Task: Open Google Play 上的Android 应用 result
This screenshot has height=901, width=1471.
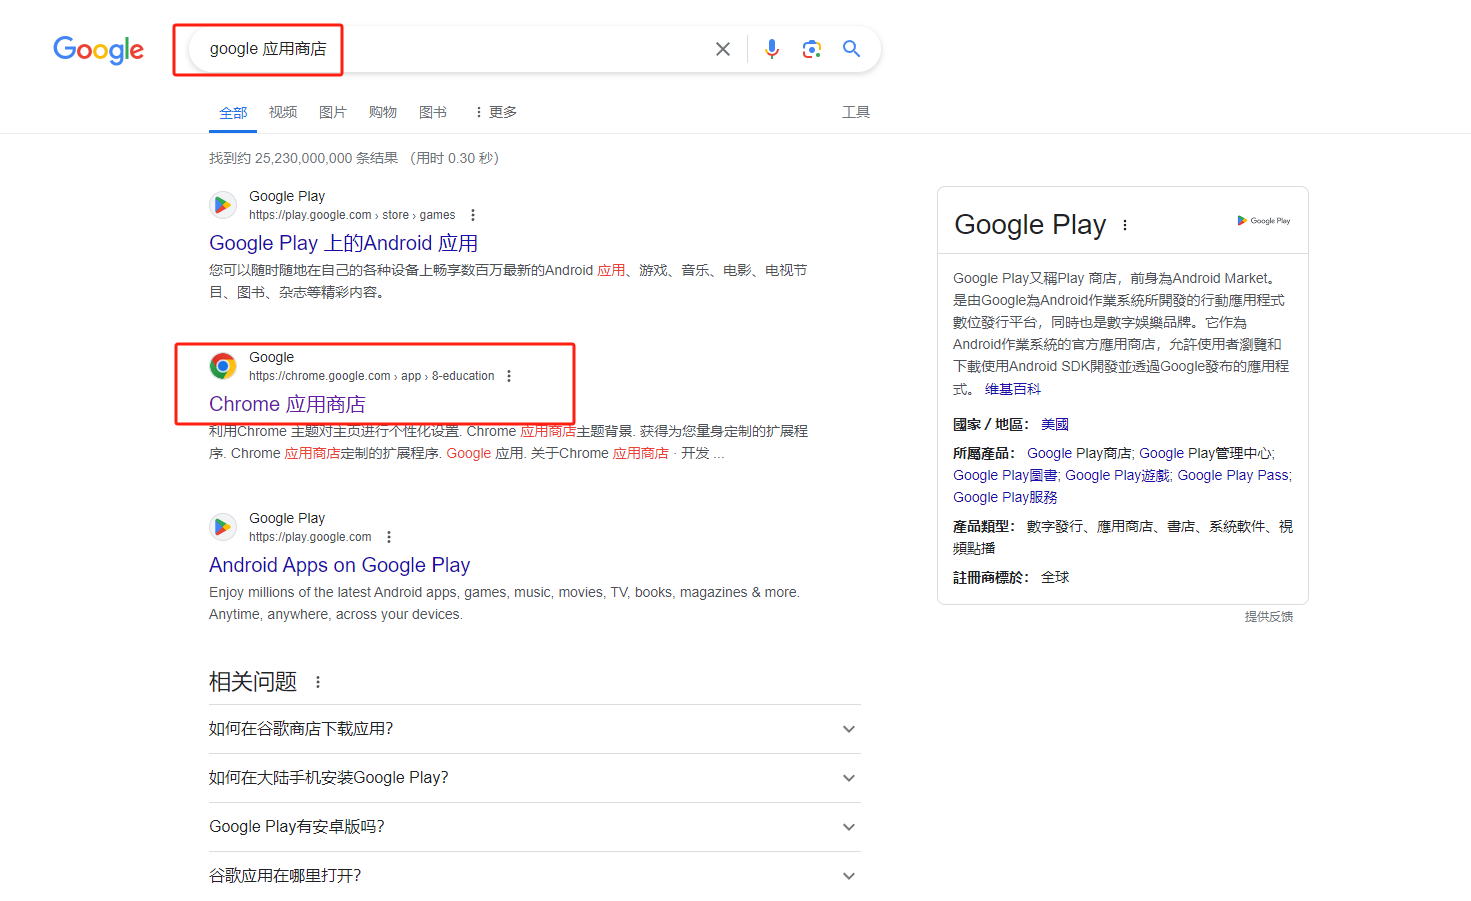Action: pyautogui.click(x=343, y=243)
